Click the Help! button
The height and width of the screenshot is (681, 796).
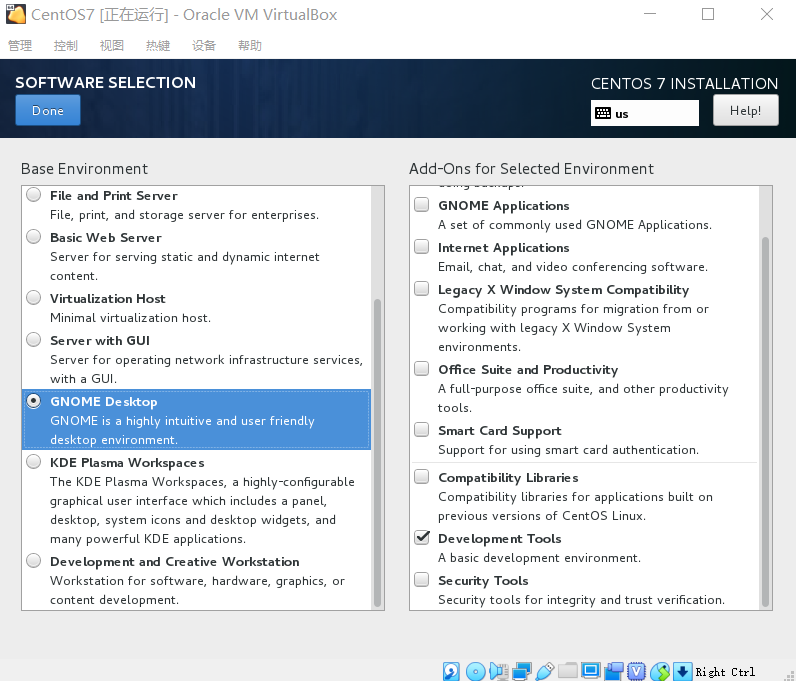[x=745, y=110]
